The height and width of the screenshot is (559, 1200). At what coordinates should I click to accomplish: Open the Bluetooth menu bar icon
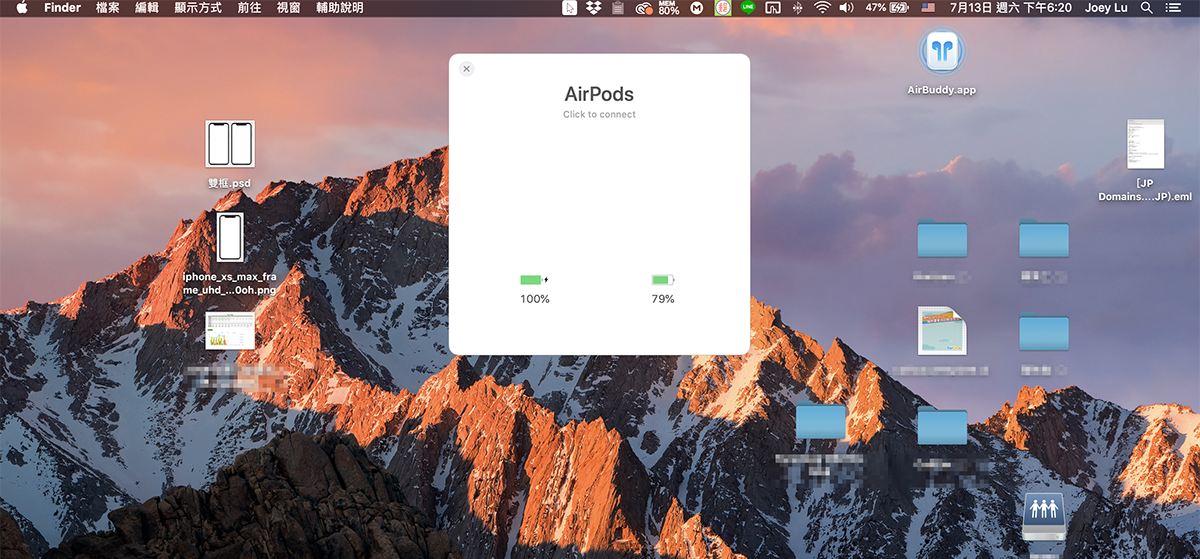(x=797, y=8)
